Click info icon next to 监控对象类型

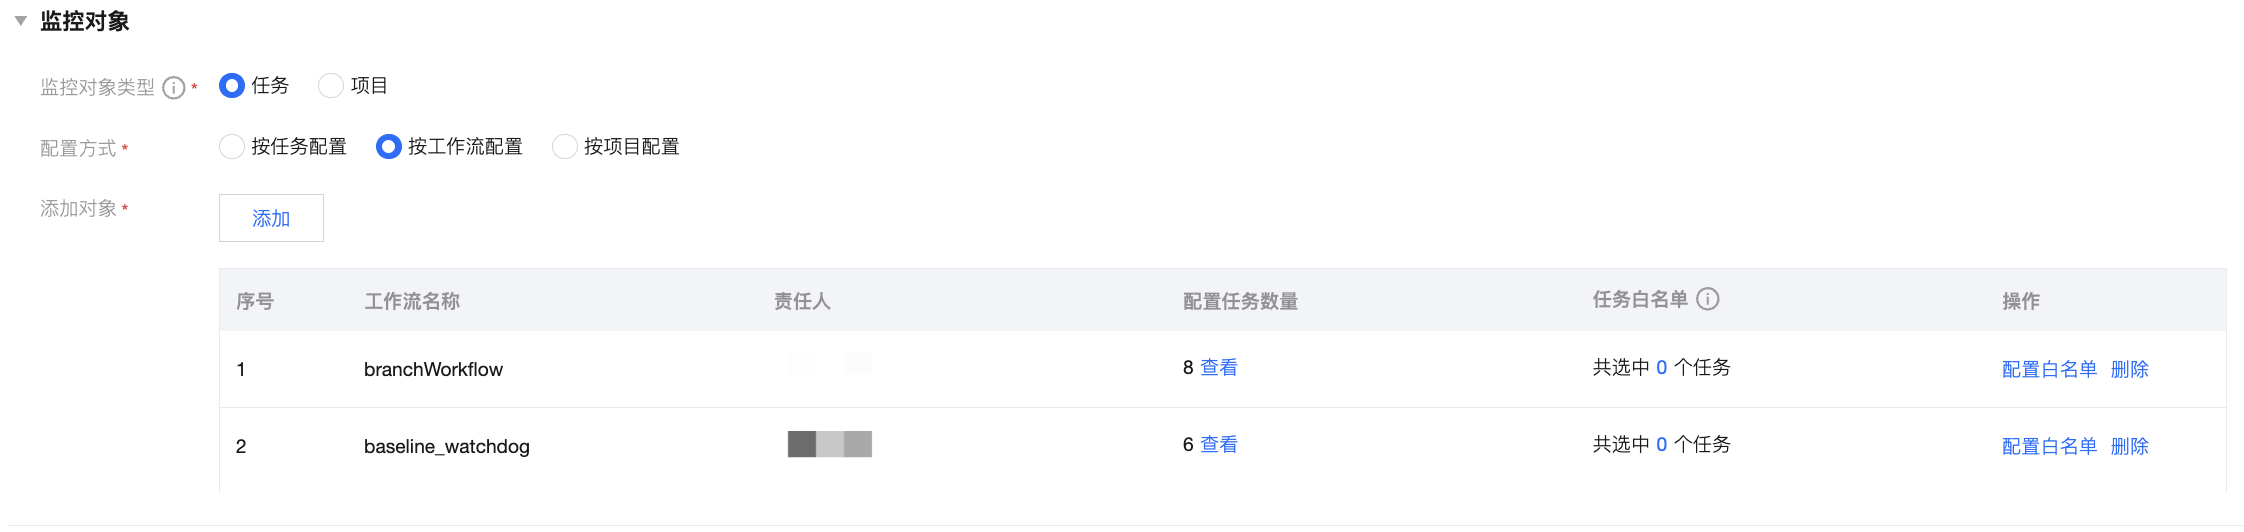(174, 88)
